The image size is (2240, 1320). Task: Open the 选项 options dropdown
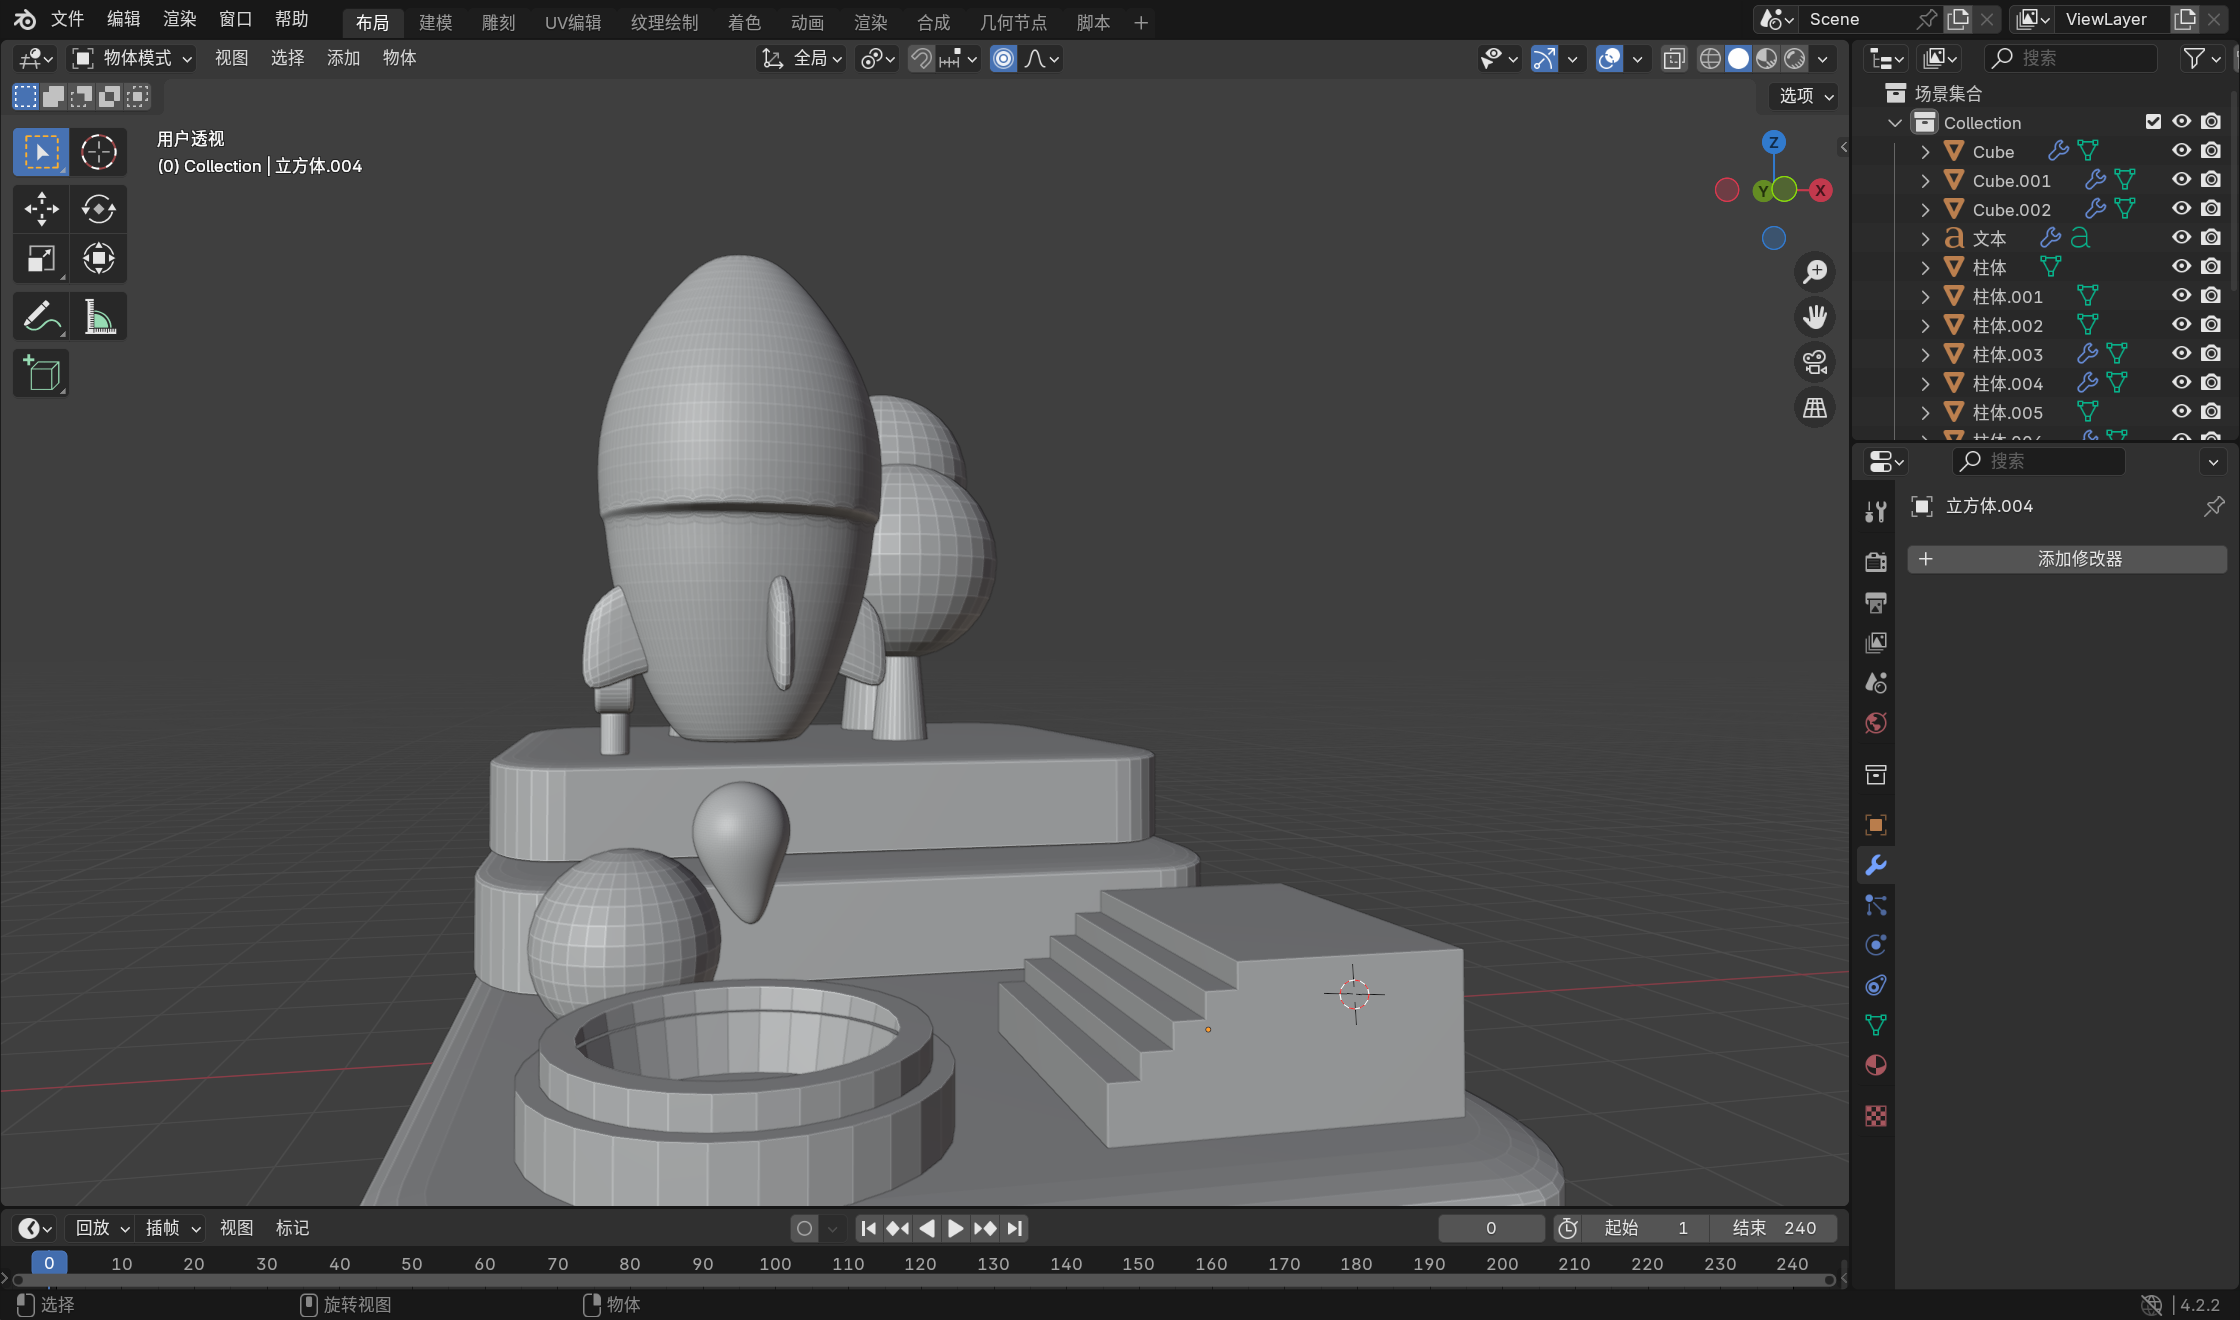[x=1805, y=96]
